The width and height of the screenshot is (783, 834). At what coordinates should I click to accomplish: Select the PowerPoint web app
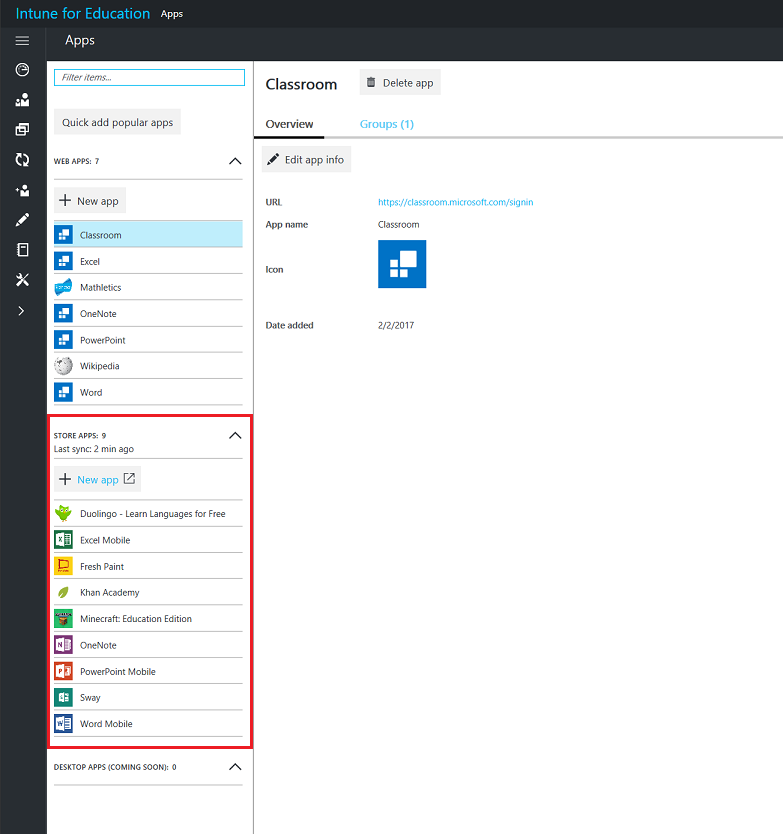click(x=148, y=340)
